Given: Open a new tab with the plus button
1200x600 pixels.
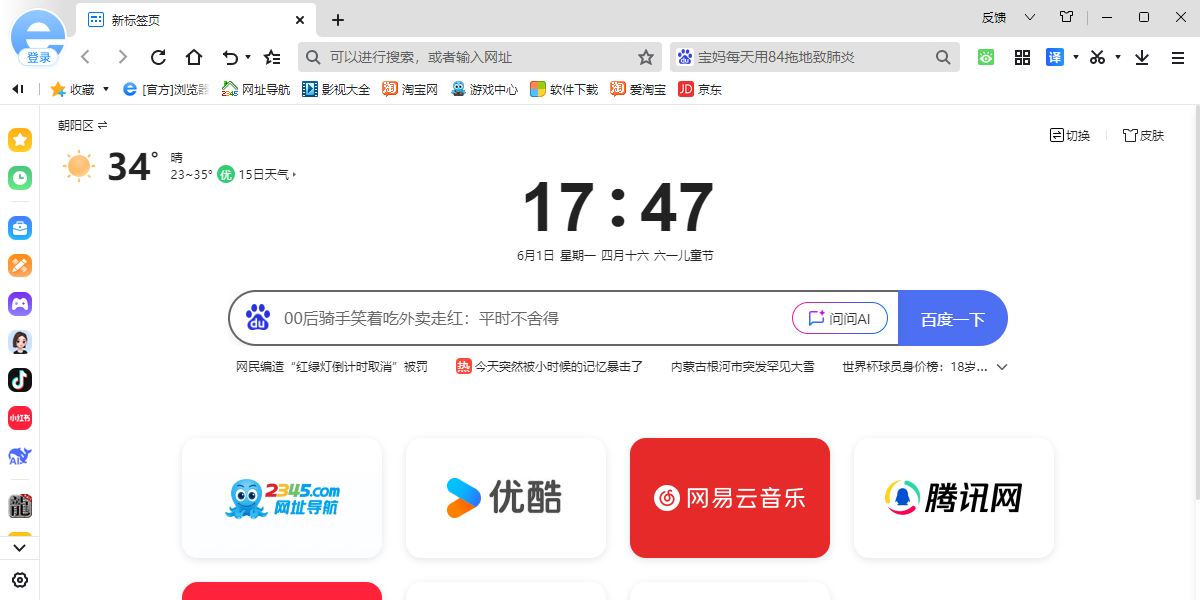Looking at the screenshot, I should [338, 20].
